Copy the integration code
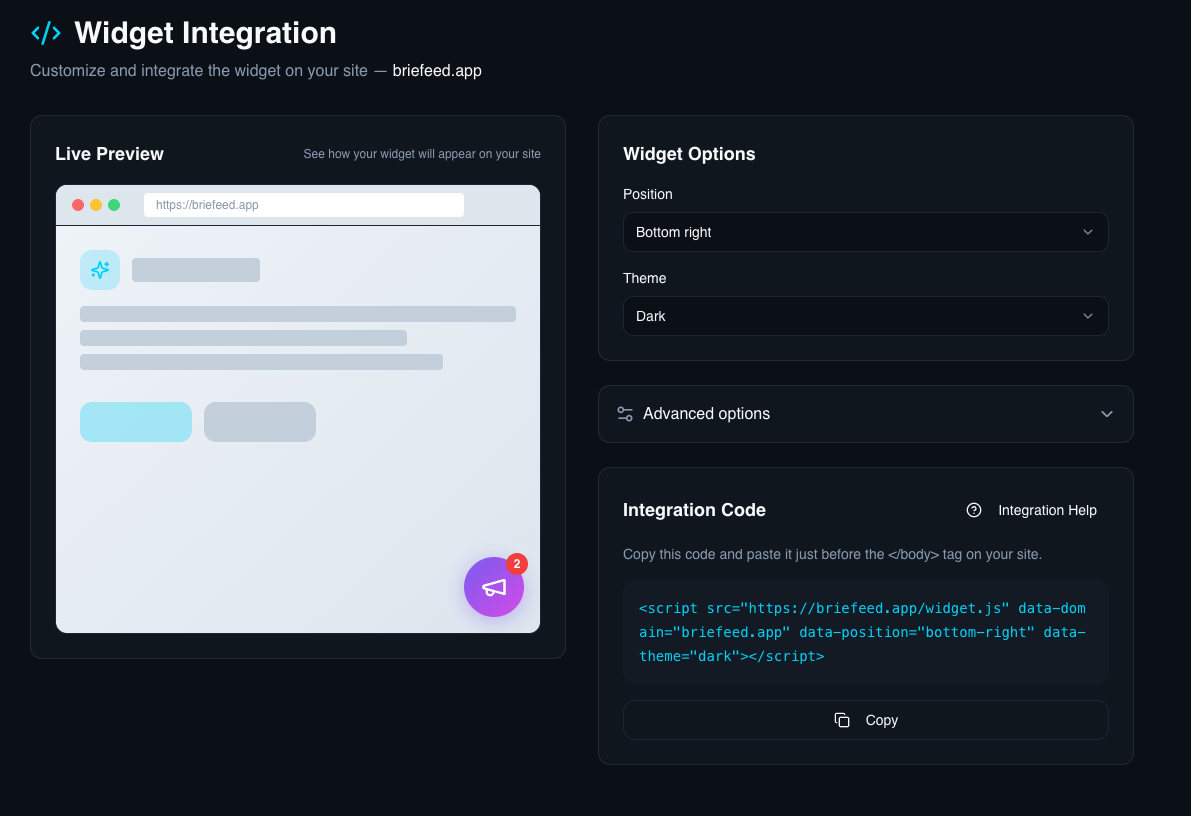1191x816 pixels. (x=865, y=720)
